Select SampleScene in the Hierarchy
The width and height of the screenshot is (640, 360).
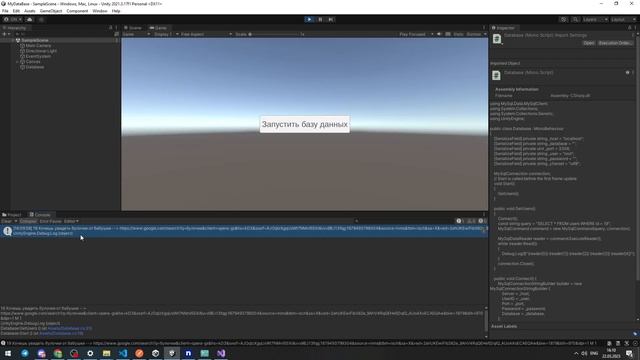coord(35,40)
